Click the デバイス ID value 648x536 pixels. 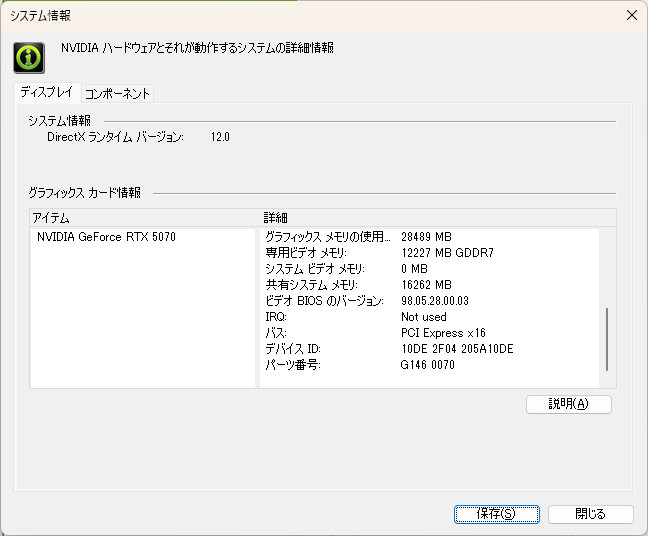[x=457, y=349]
